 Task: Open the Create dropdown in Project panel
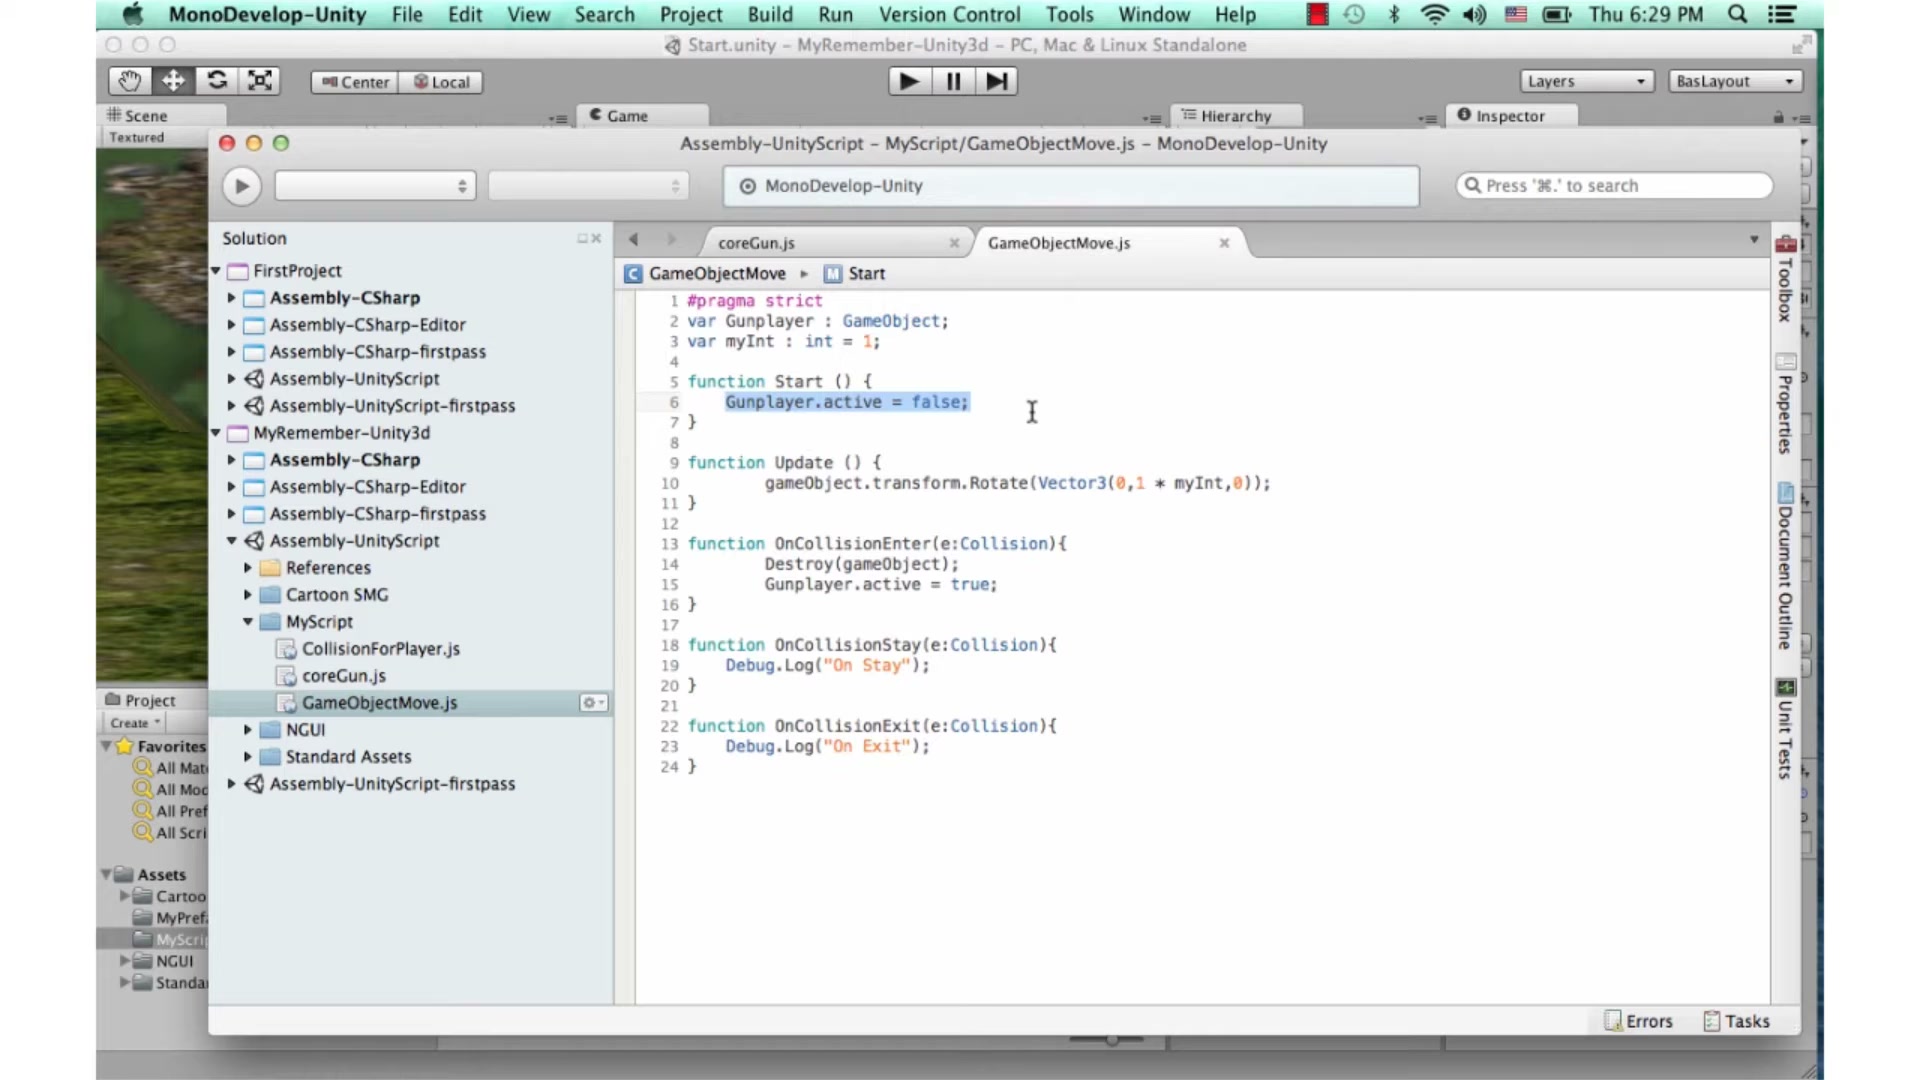click(135, 723)
